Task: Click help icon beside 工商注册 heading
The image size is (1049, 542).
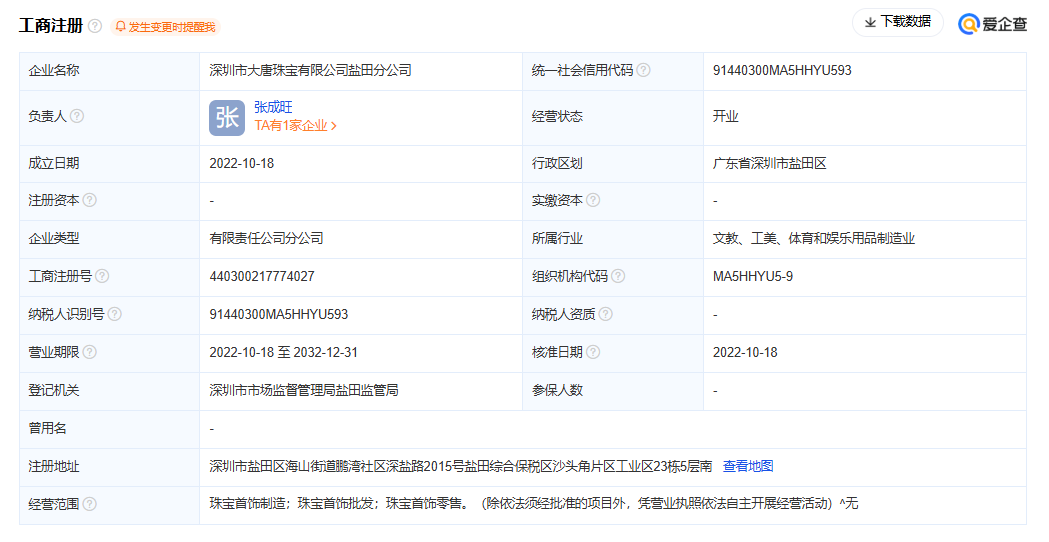Action: [95, 26]
